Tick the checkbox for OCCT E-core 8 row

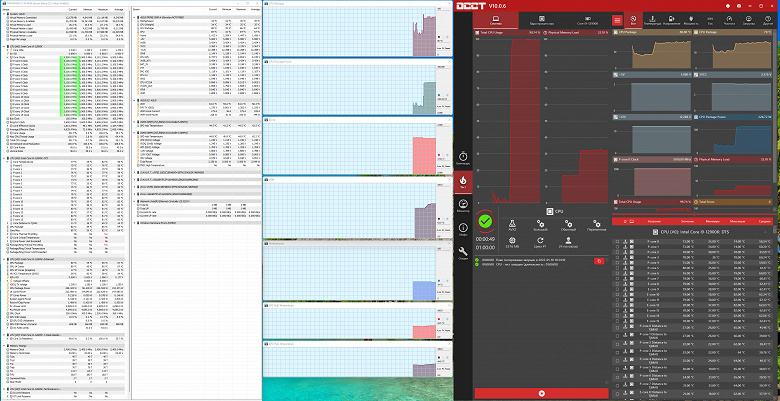617,284
